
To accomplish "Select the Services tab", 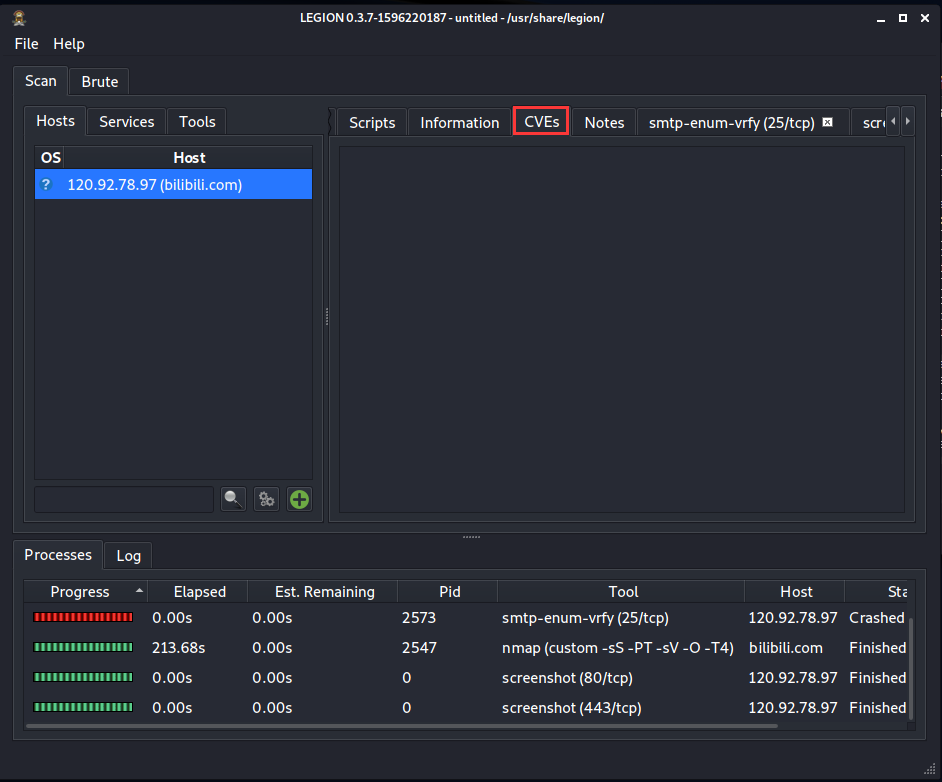I will coord(127,122).
